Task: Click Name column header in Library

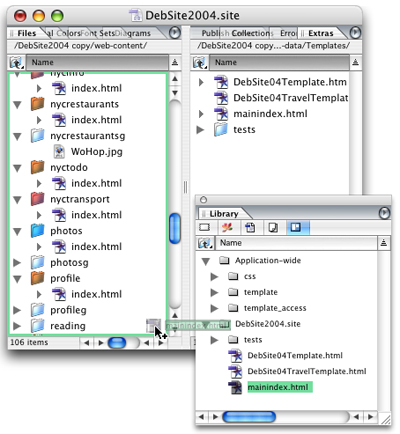Action: tap(296, 243)
